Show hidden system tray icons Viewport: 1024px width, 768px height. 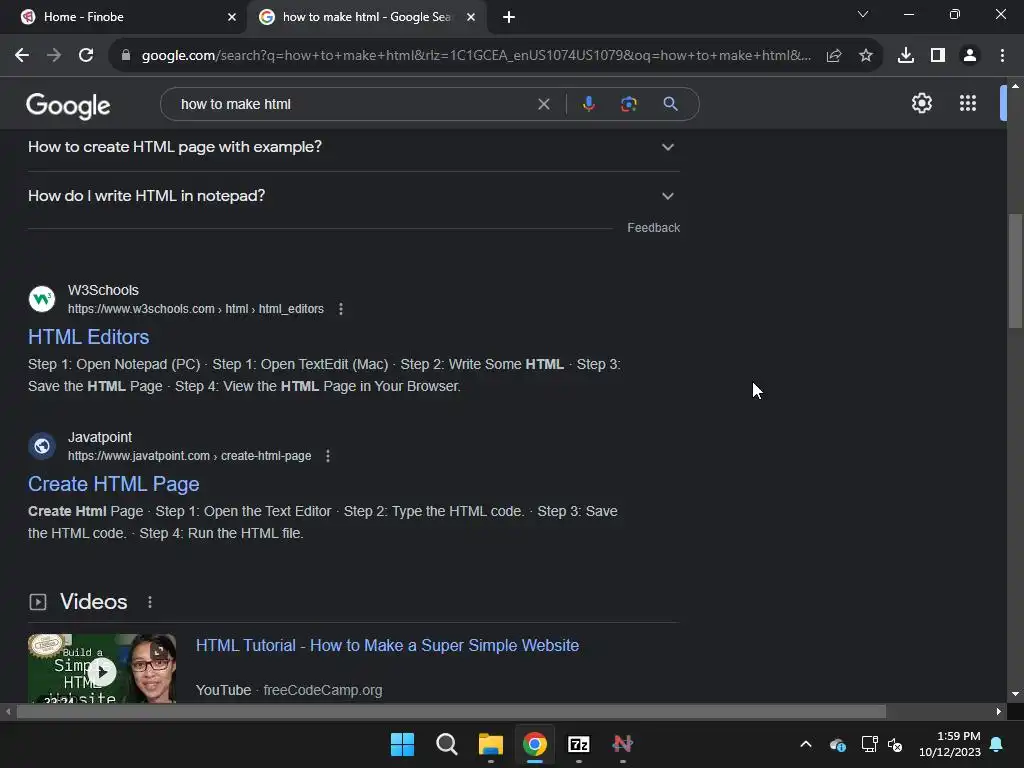[806, 744]
